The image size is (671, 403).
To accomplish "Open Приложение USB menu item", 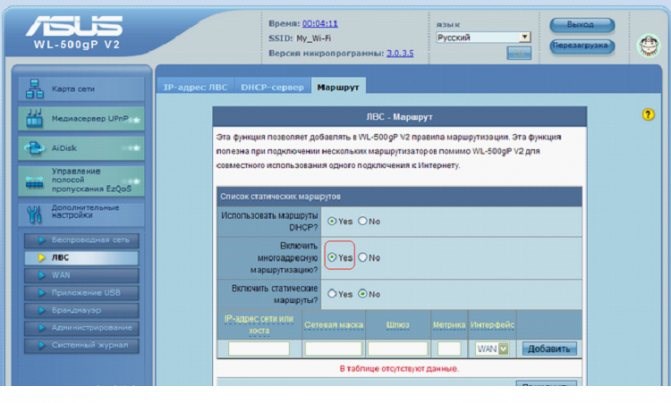I will [81, 293].
